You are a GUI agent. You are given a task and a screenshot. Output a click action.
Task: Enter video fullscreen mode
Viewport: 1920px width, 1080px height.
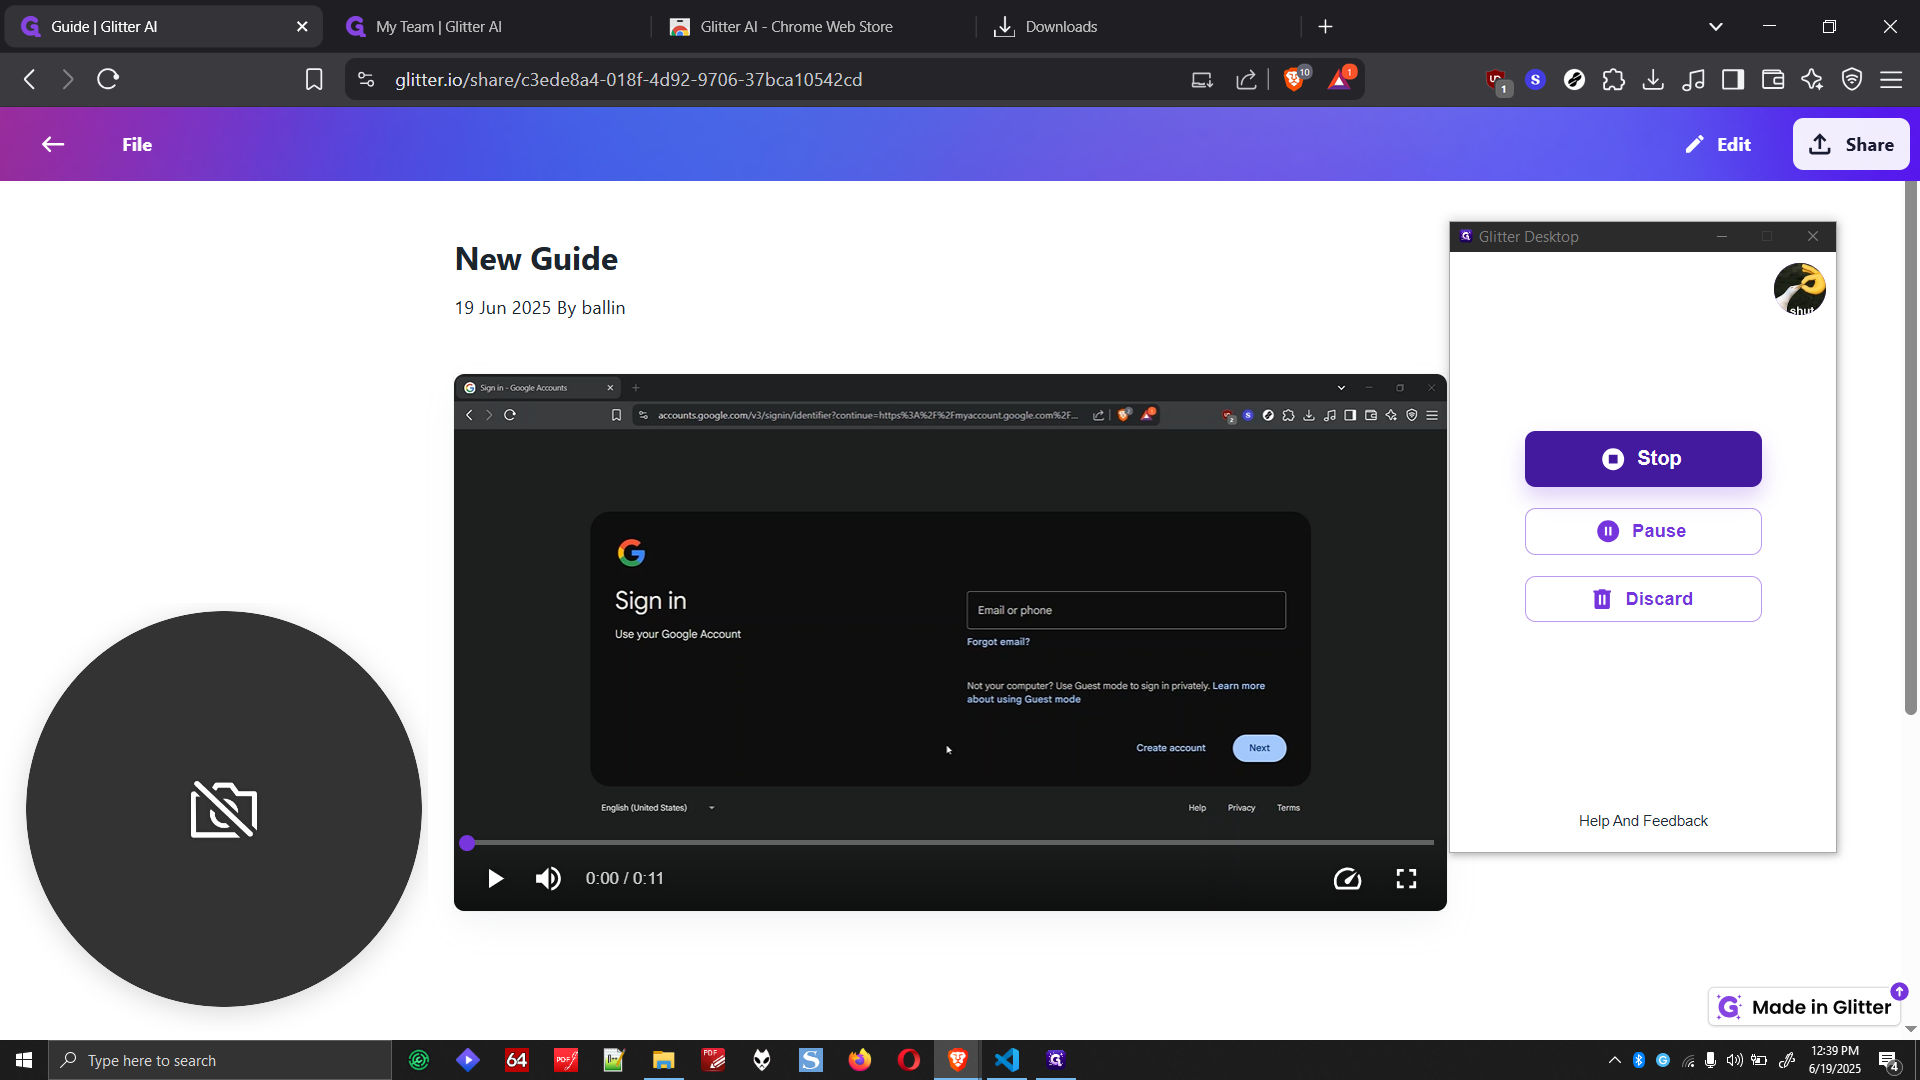click(1406, 879)
